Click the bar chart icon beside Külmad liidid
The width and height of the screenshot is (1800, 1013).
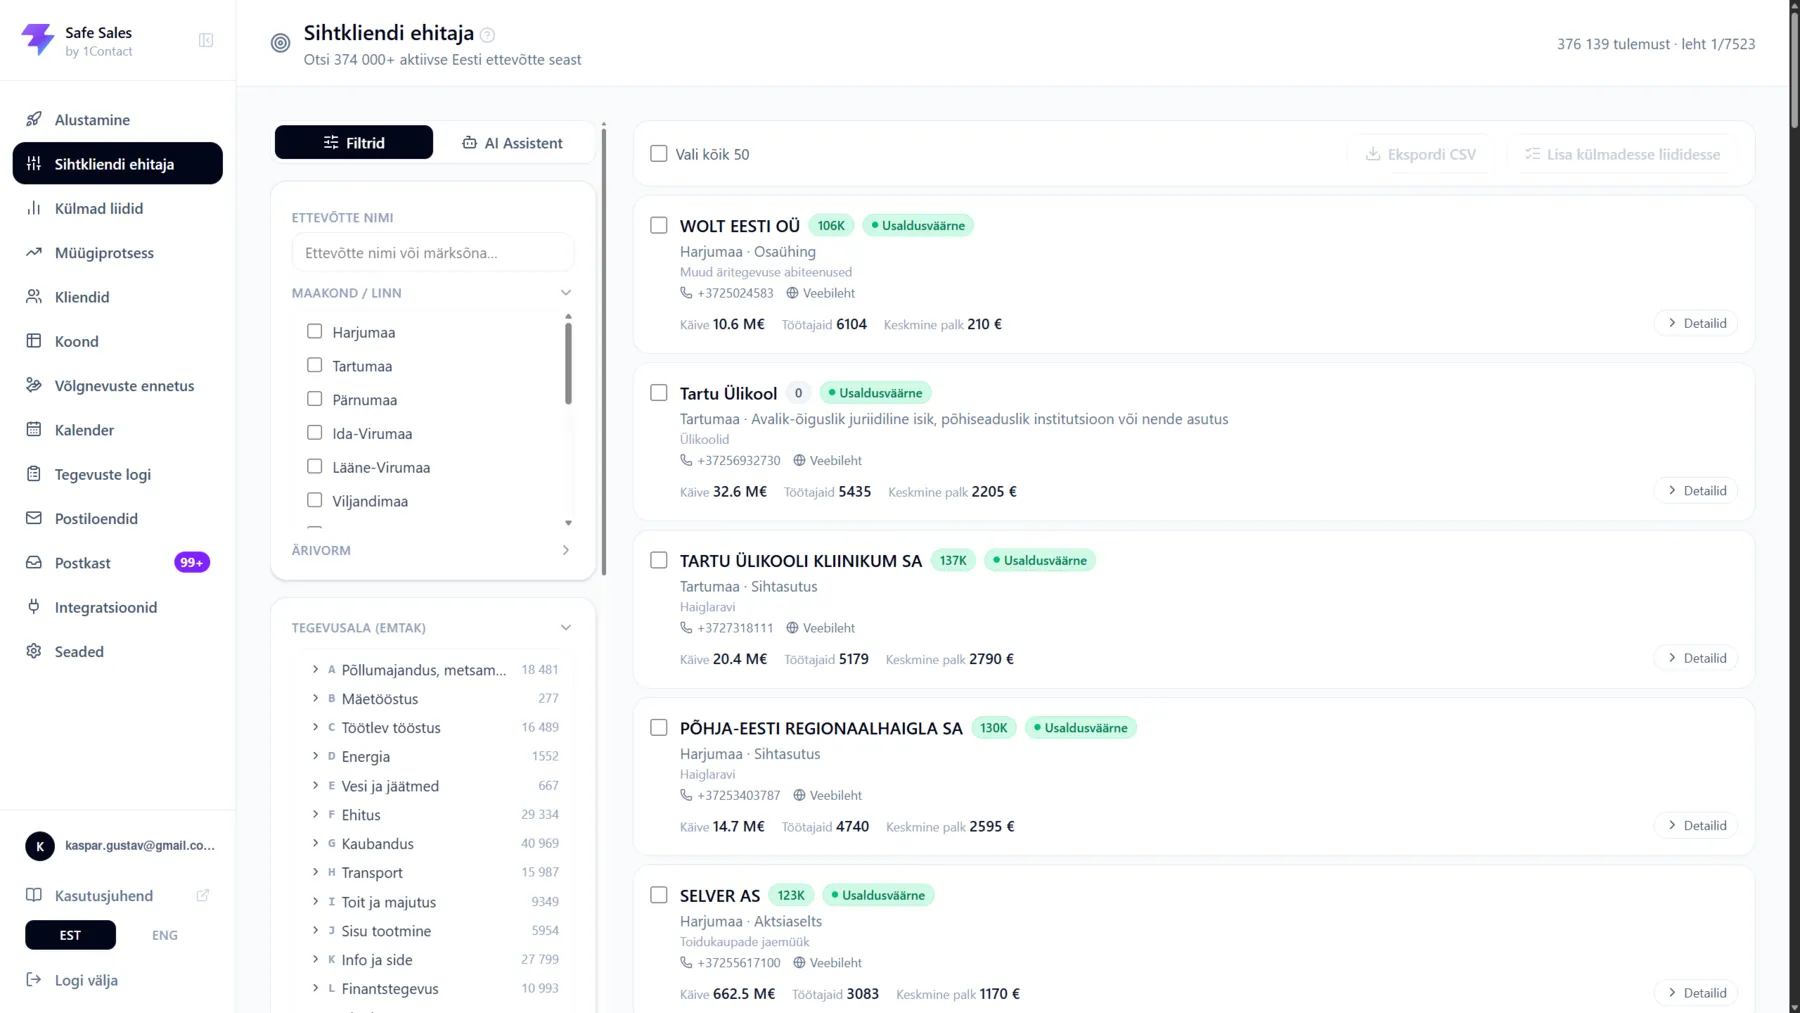pos(34,208)
